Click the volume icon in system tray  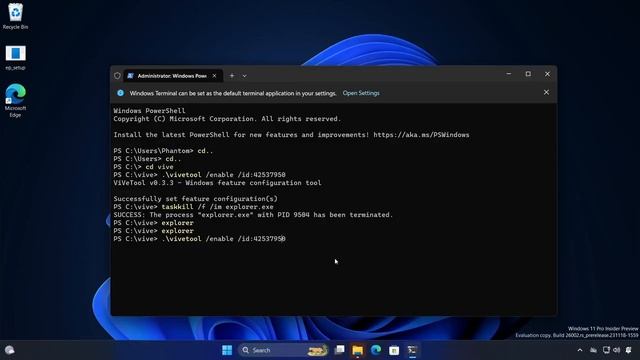(x=616, y=350)
